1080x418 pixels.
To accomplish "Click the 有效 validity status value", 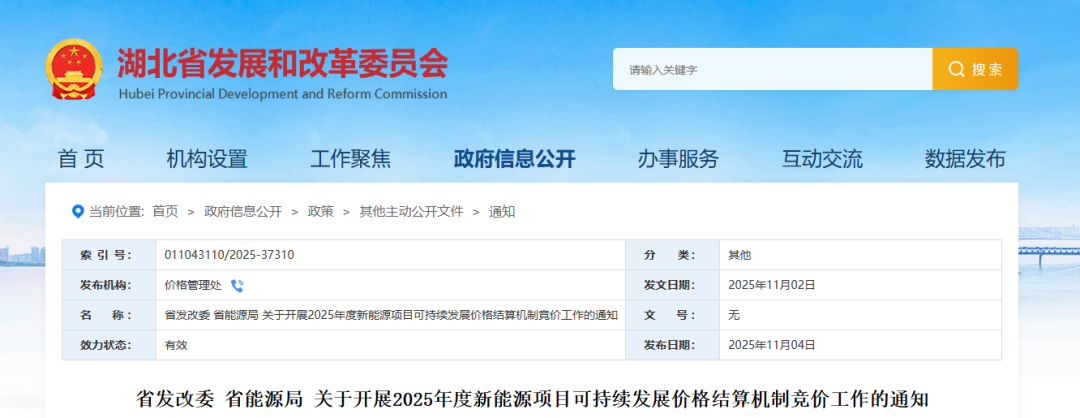I will tap(176, 345).
